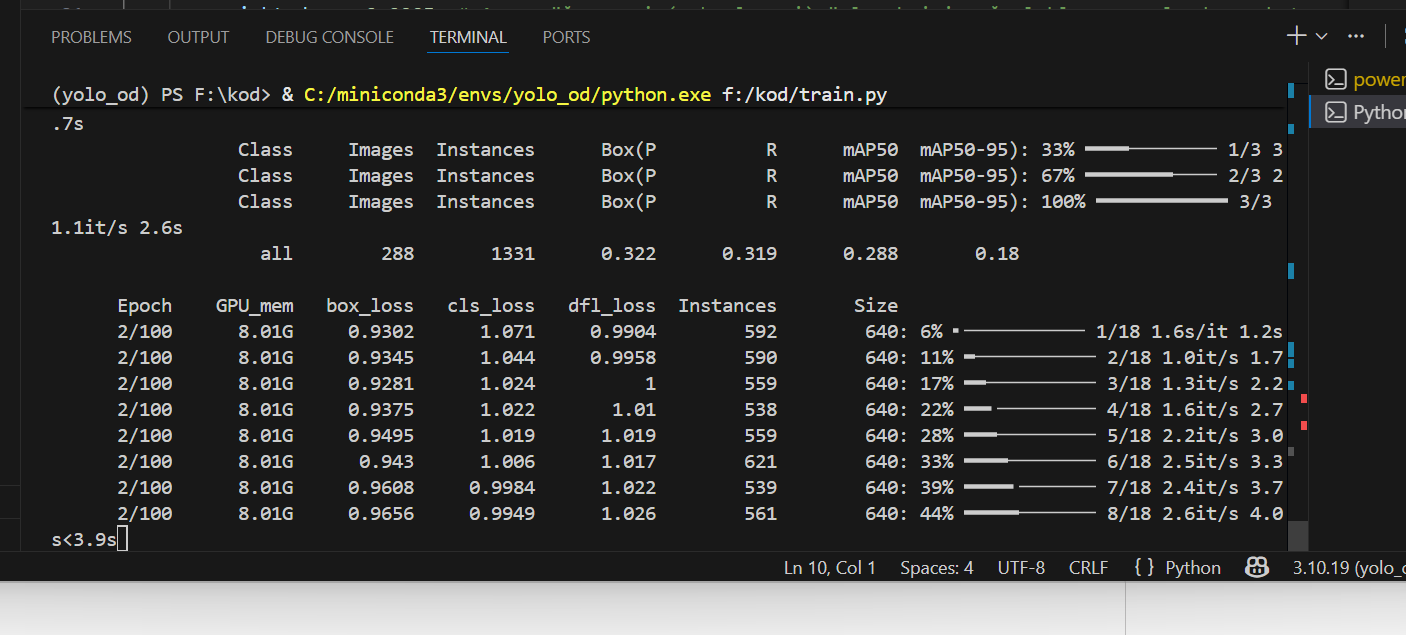Open the Spaces: 4 indentation selector
The height and width of the screenshot is (635, 1406).
coord(936,568)
